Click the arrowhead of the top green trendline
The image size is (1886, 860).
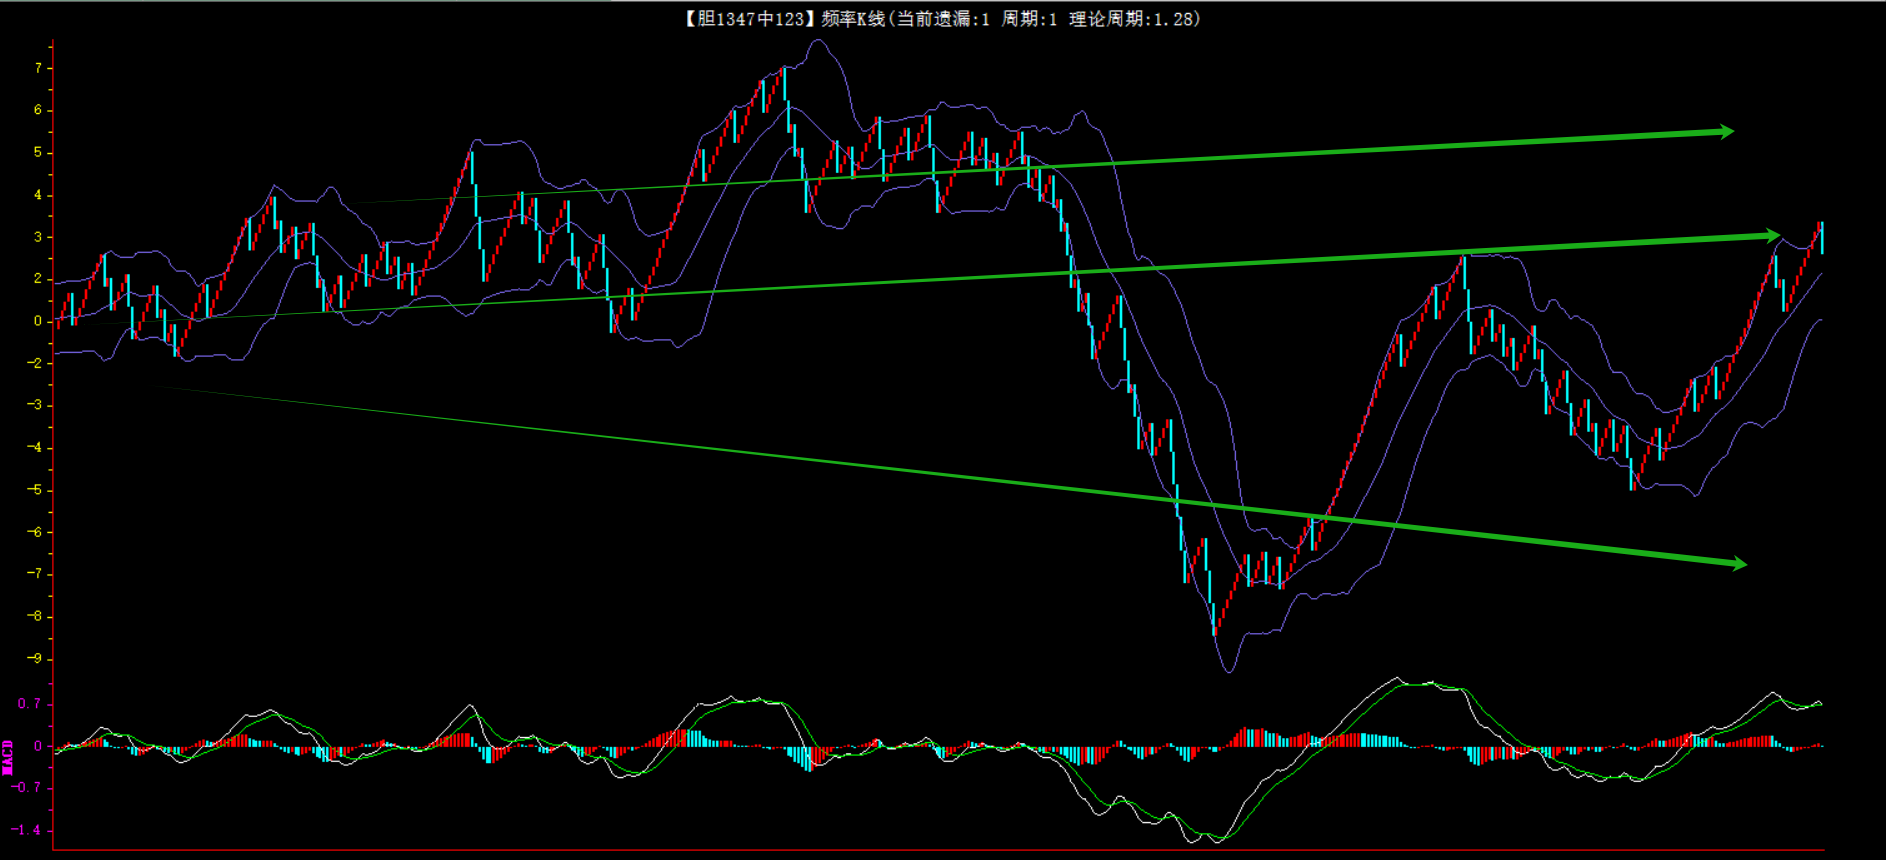tap(1725, 132)
